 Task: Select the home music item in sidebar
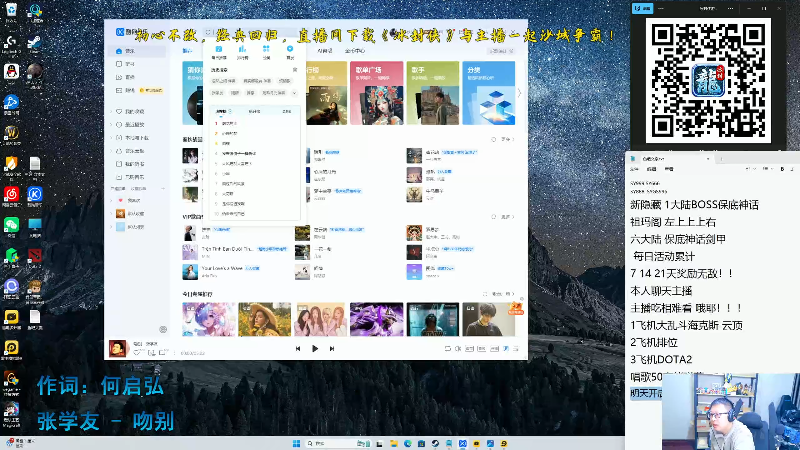pyautogui.click(x=137, y=51)
